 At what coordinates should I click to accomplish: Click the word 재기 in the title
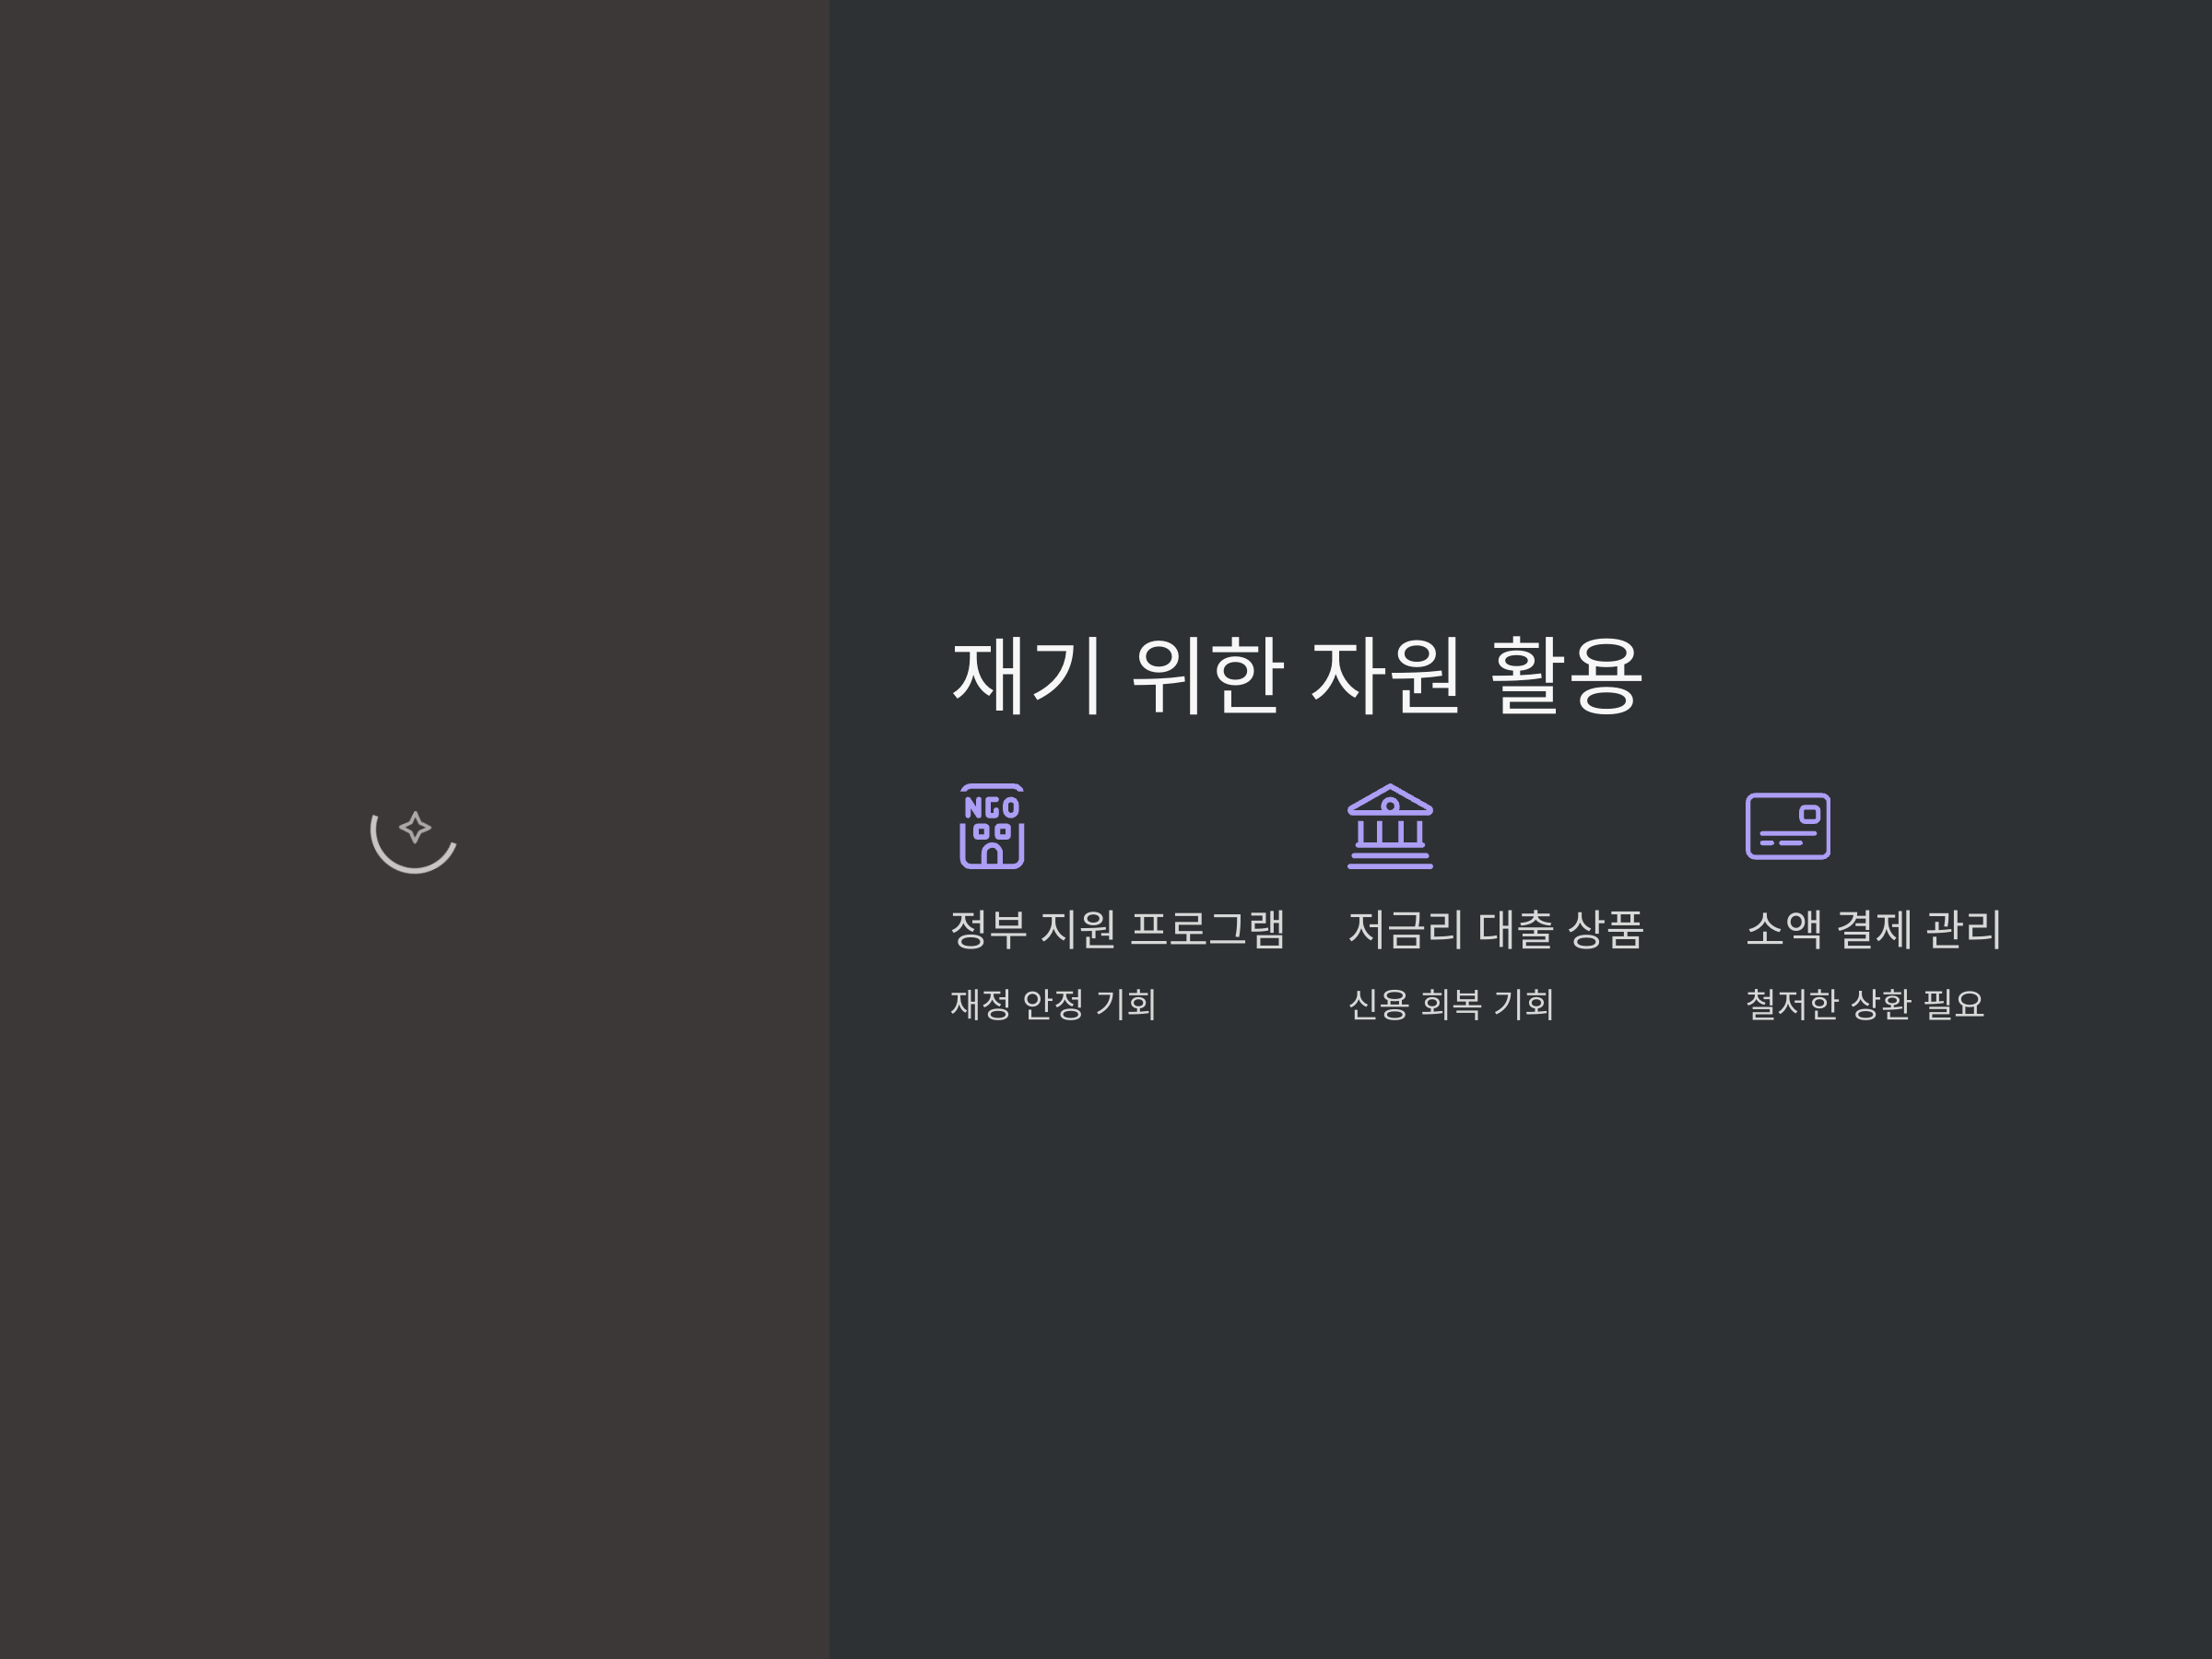1027,675
